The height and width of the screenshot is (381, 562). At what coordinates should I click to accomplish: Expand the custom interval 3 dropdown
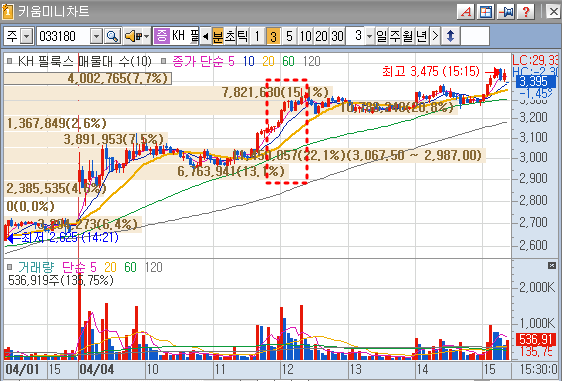point(370,36)
